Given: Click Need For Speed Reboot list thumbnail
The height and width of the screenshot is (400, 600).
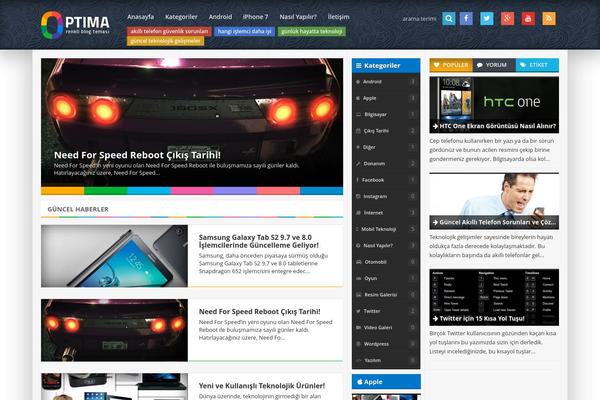Looking at the screenshot, I should pyautogui.click(x=114, y=330).
